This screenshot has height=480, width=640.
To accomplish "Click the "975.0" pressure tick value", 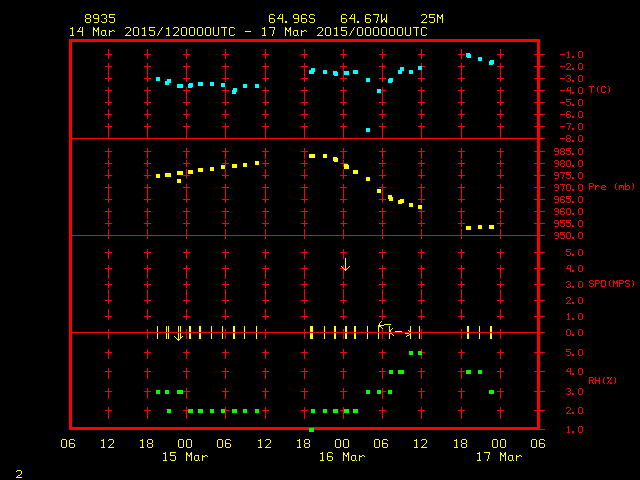I will click(569, 176).
